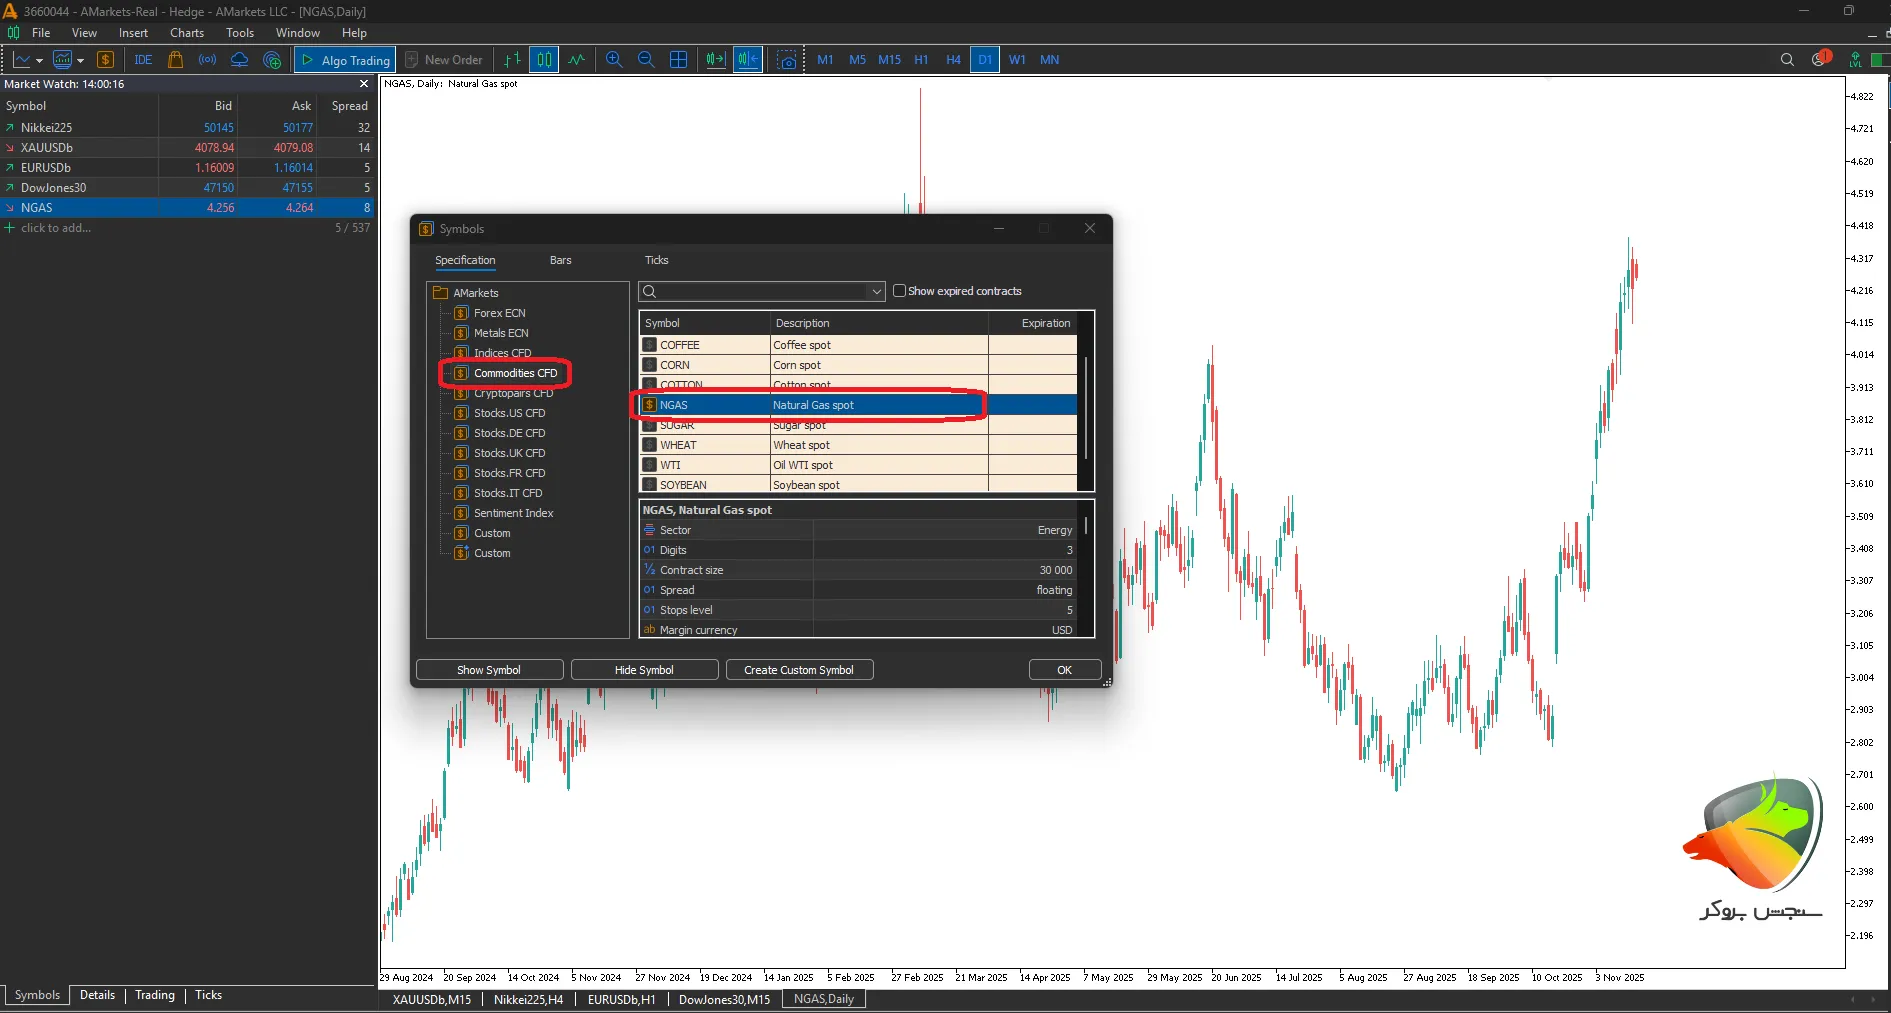1891x1013 pixels.
Task: Click the Zoom In chart icon
Action: [x=614, y=60]
